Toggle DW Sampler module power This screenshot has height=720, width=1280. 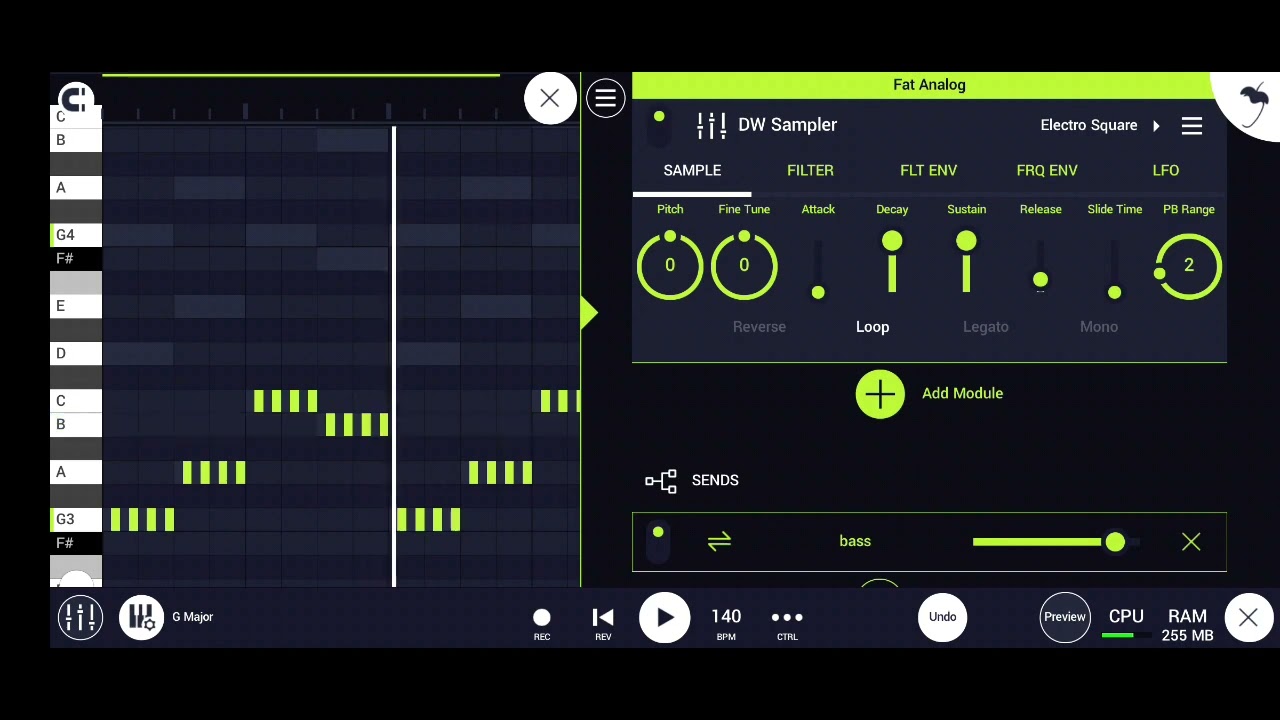[659, 126]
